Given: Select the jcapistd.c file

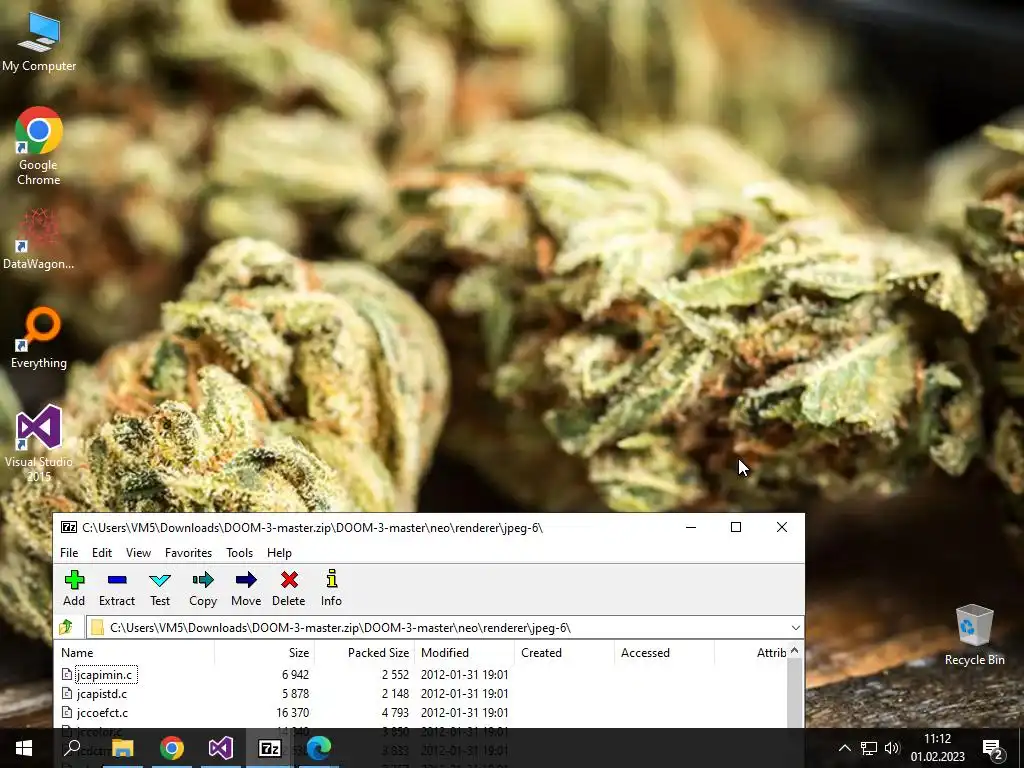Looking at the screenshot, I should click(102, 694).
